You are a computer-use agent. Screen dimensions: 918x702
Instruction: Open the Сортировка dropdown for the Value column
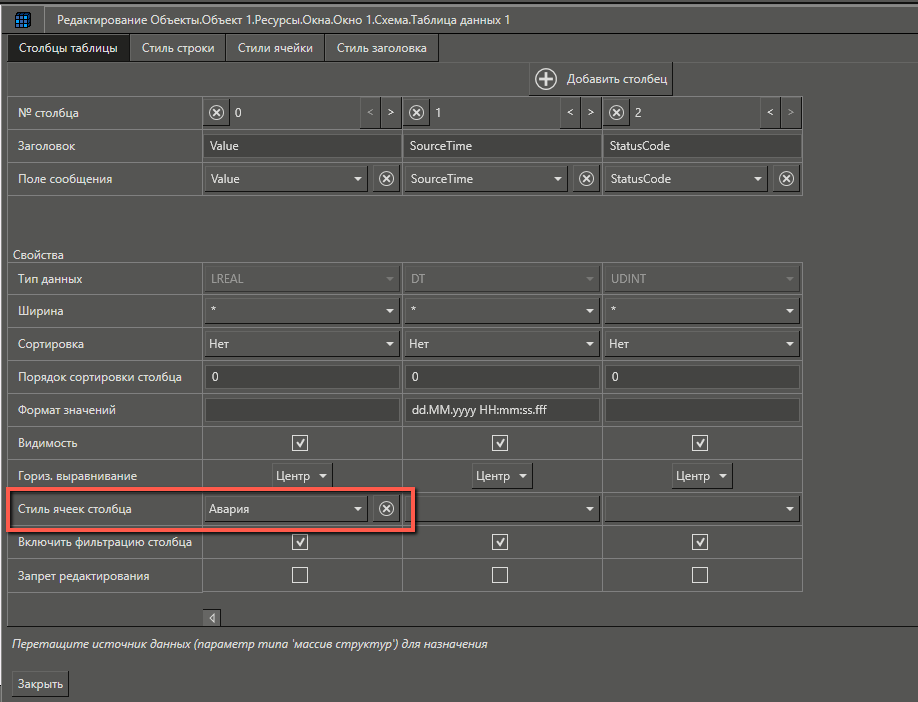tap(300, 344)
